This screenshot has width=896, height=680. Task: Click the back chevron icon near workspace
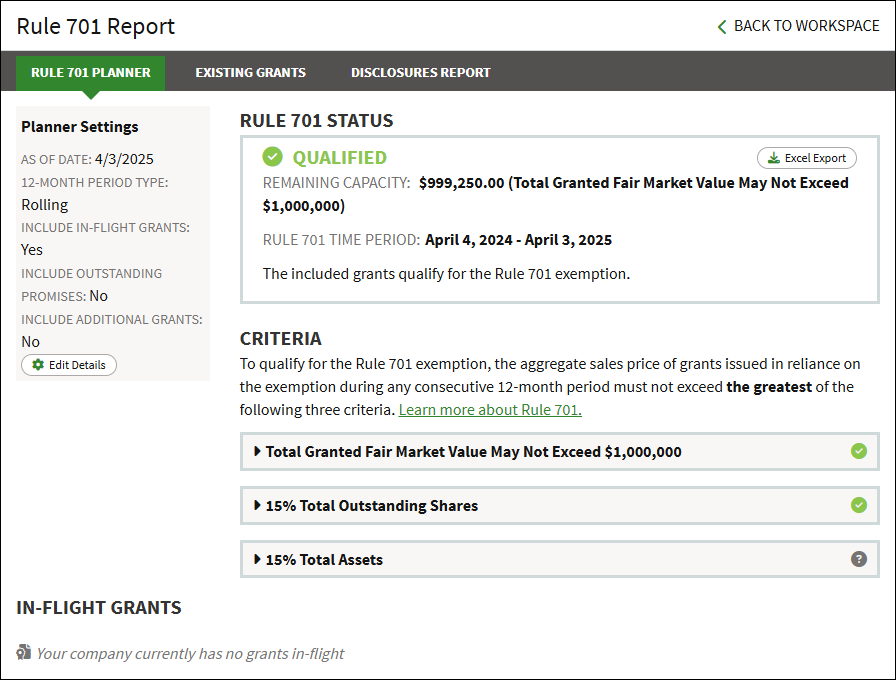pos(722,26)
